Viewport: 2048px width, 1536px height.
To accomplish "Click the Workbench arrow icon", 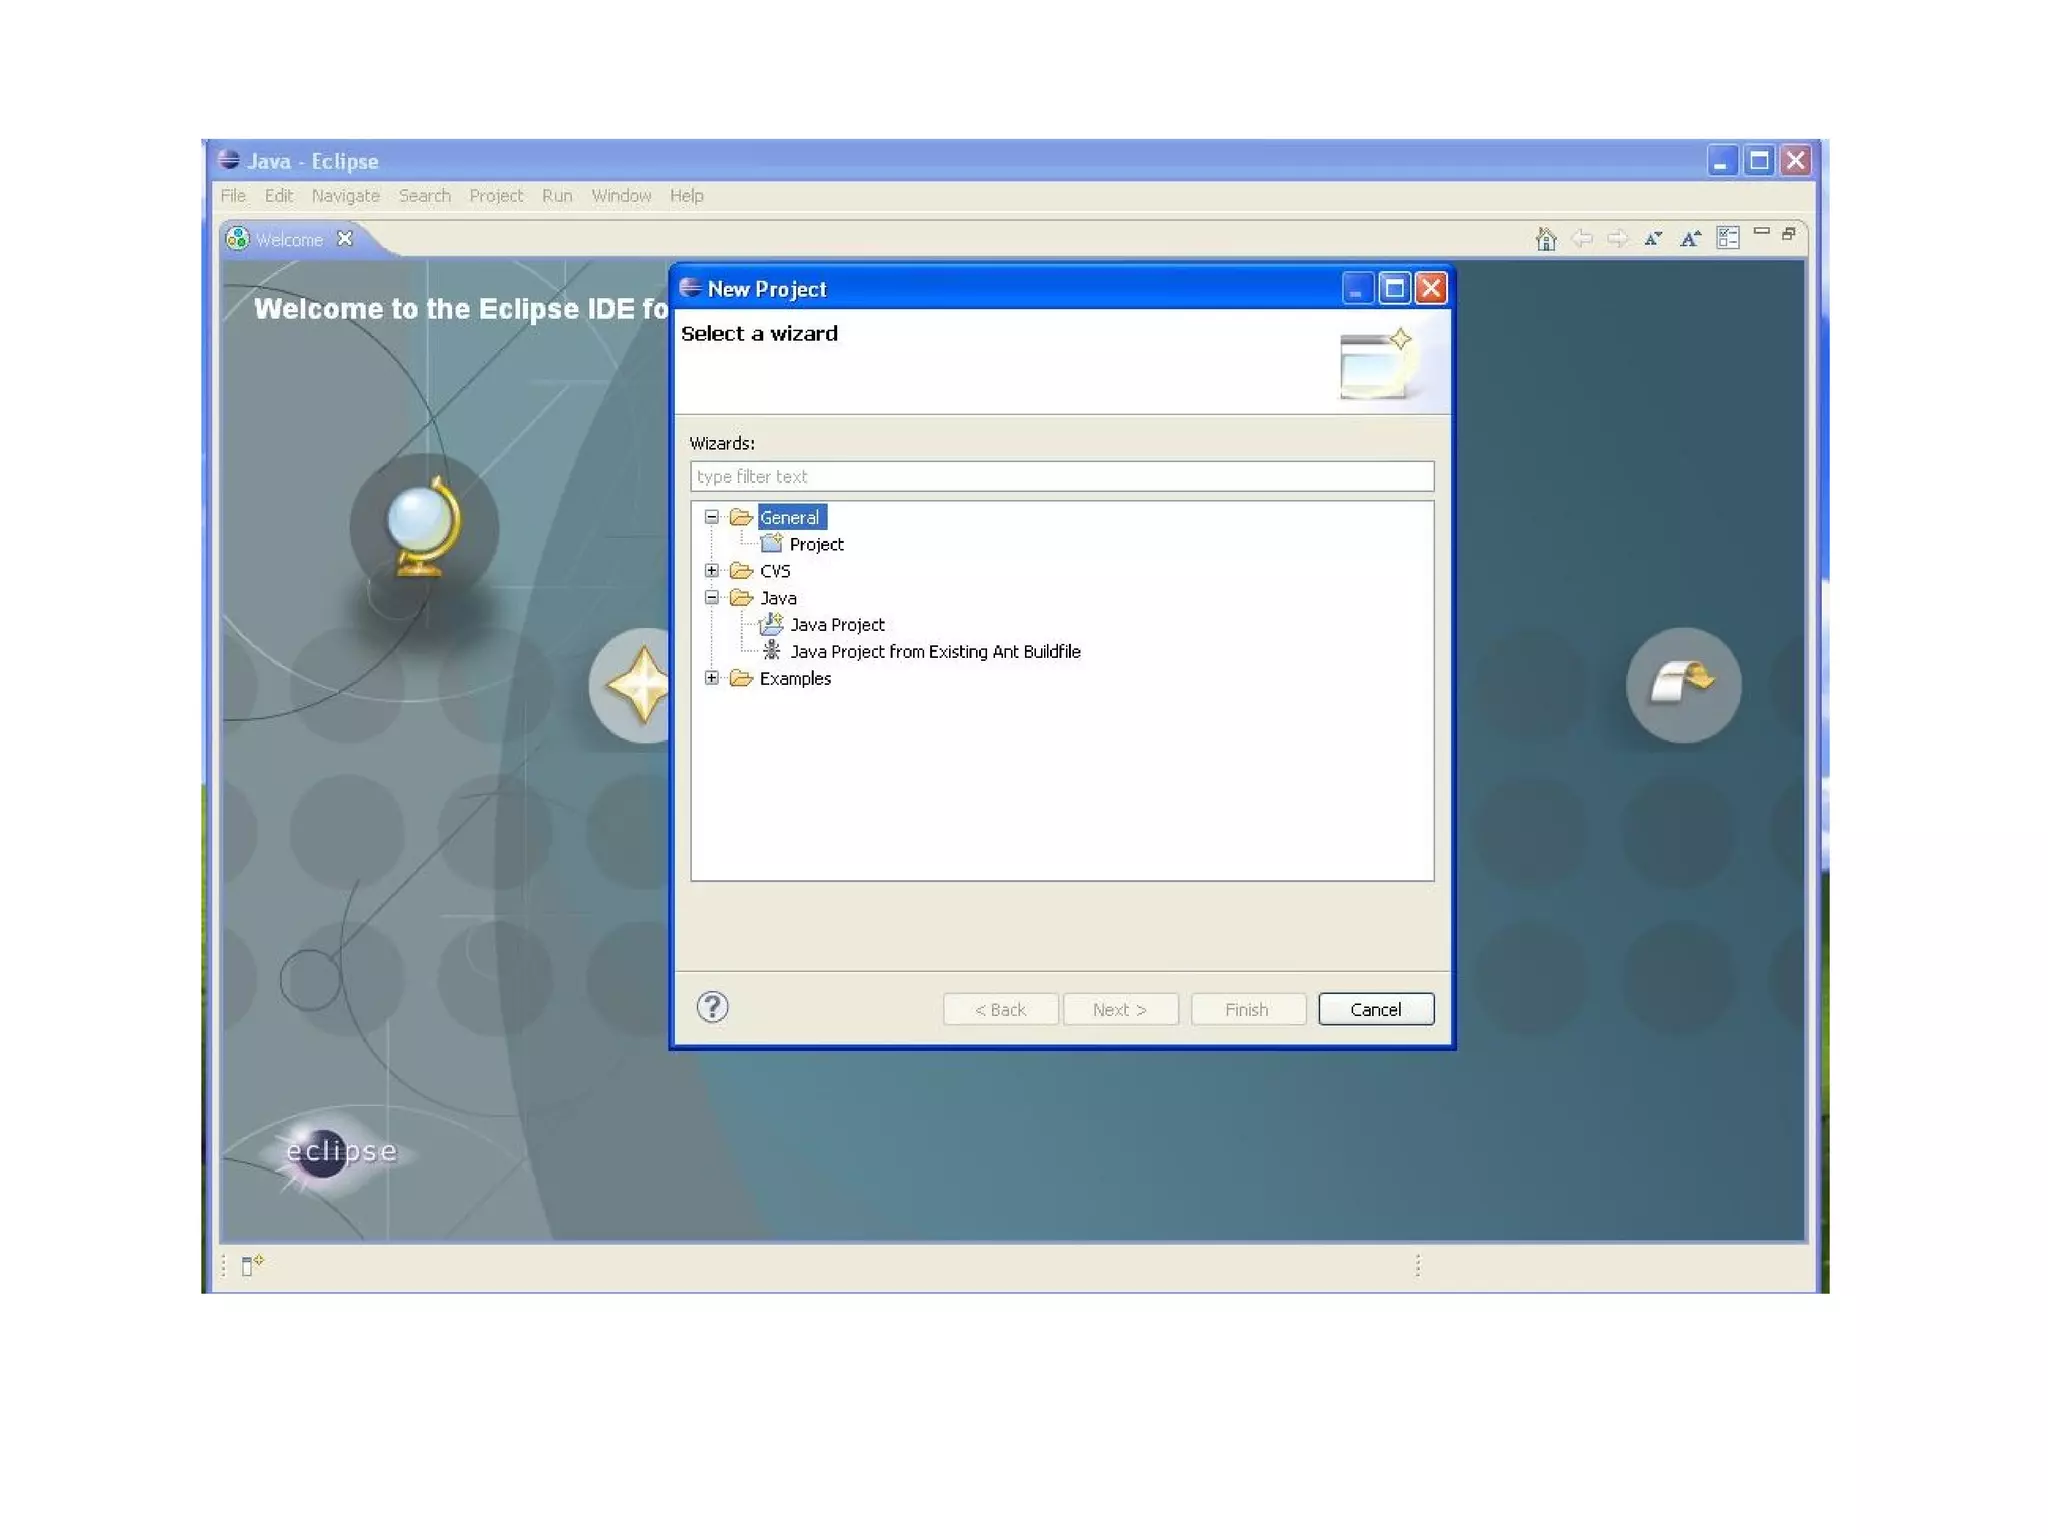I will (x=1683, y=684).
